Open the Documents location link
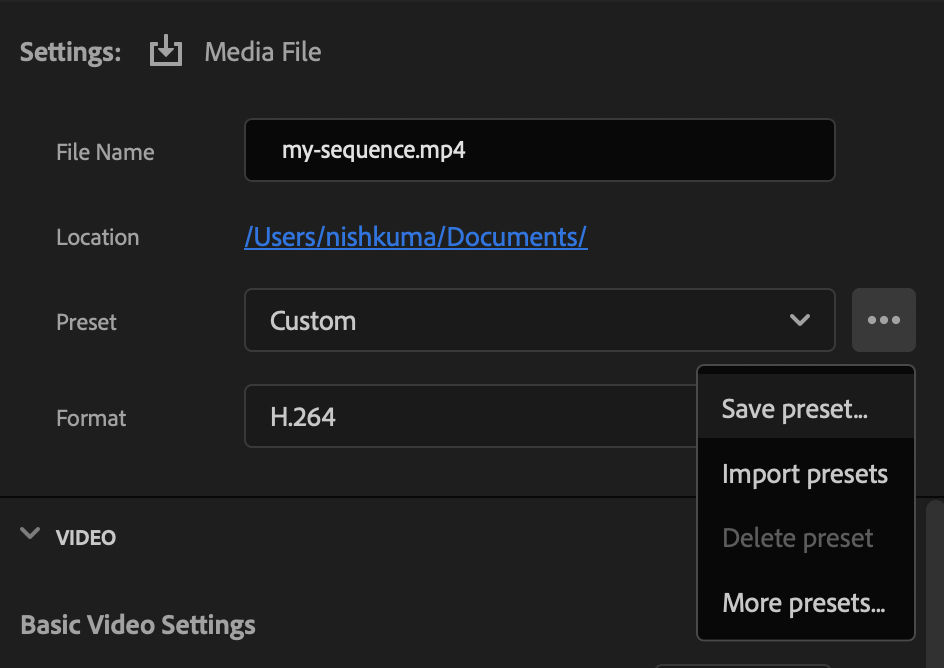The height and width of the screenshot is (668, 944). [x=416, y=237]
